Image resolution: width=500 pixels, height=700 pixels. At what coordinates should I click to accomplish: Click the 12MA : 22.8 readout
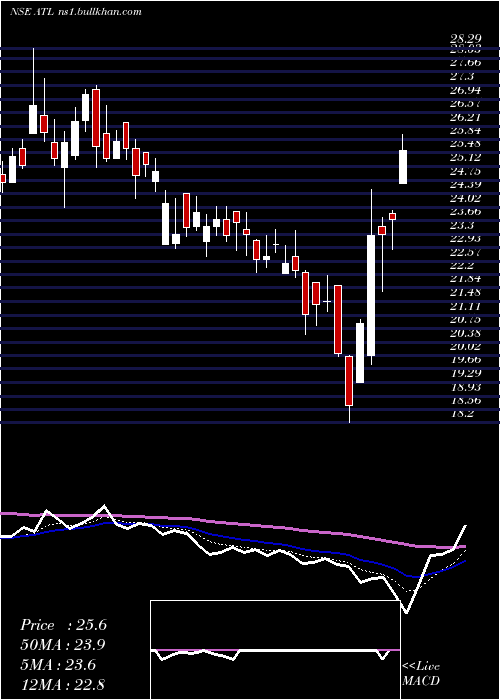(x=63, y=685)
